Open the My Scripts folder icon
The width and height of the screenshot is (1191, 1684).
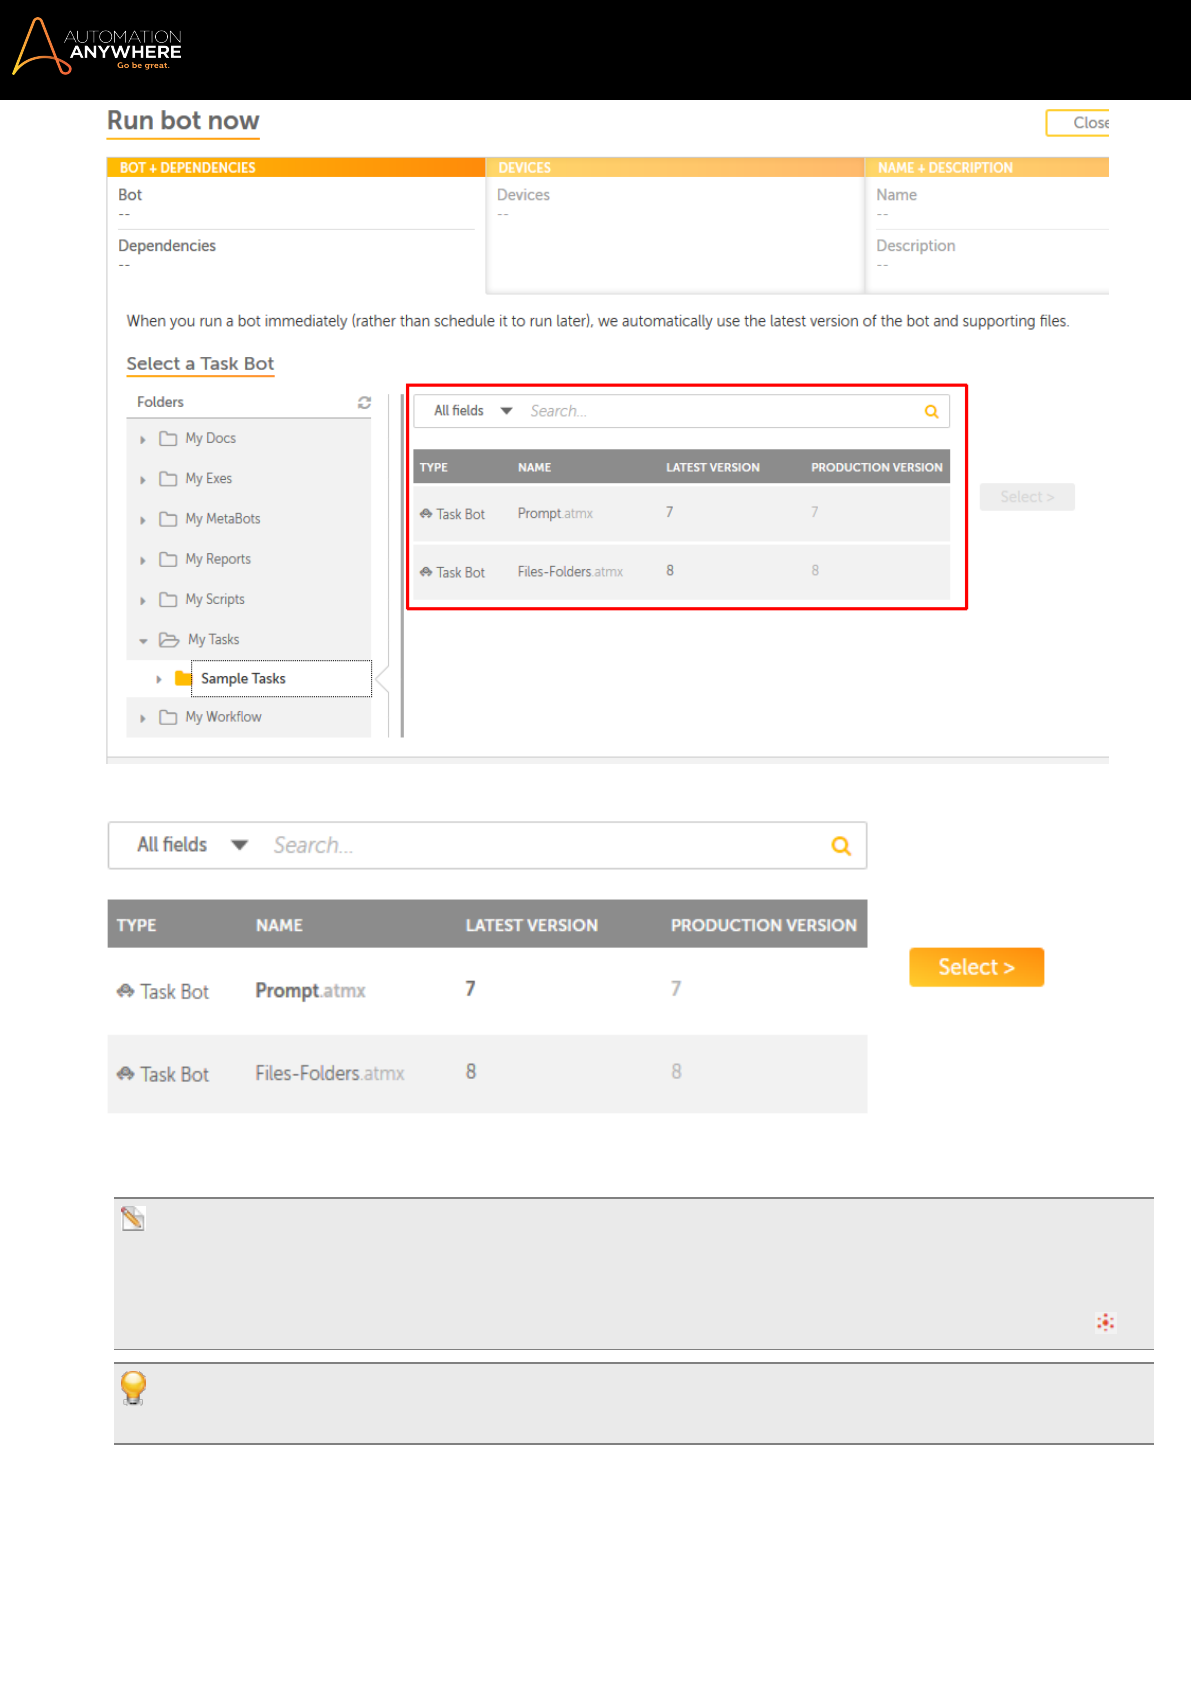click(168, 599)
